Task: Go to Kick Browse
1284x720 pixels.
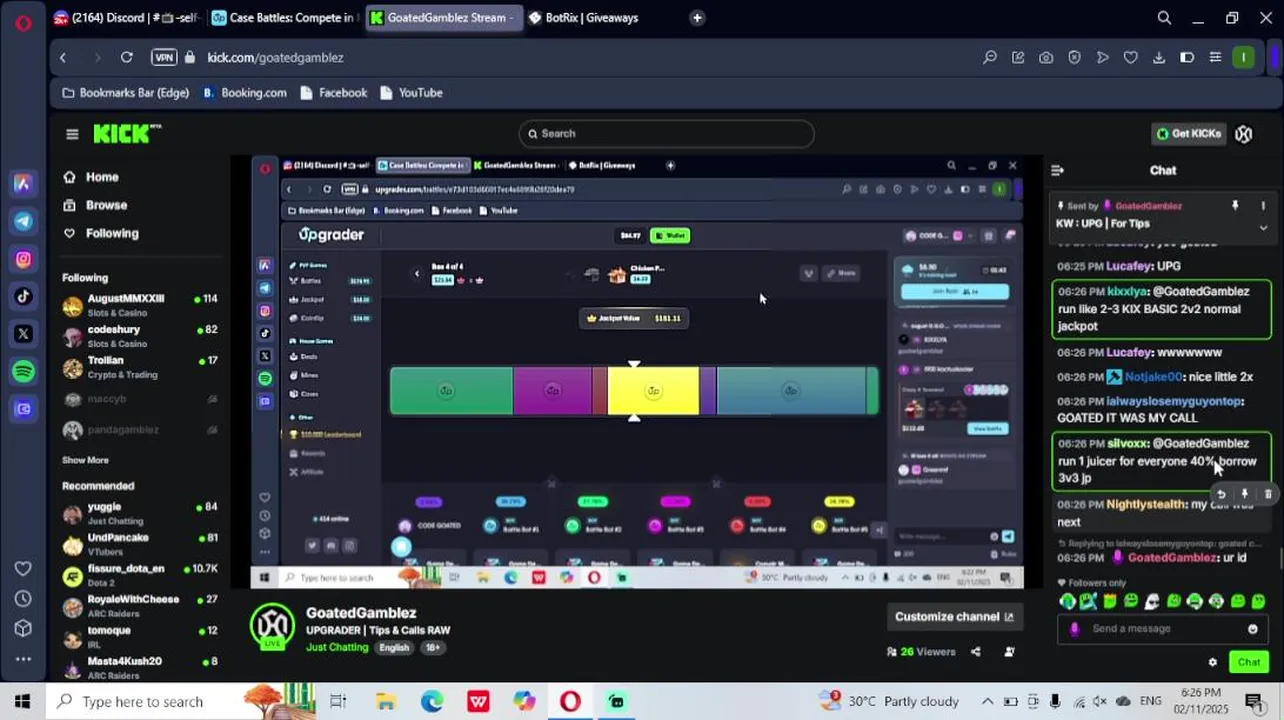Action: click(x=106, y=205)
